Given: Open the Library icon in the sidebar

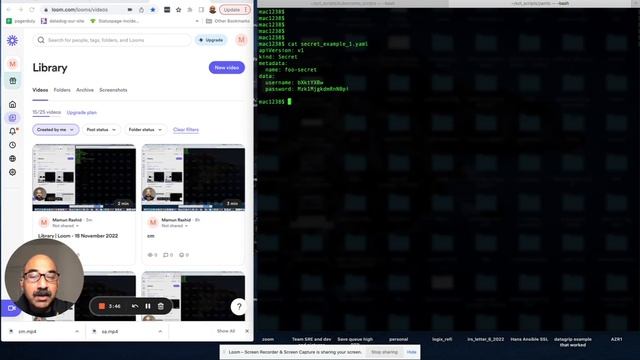Looking at the screenshot, I should click(x=13, y=118).
